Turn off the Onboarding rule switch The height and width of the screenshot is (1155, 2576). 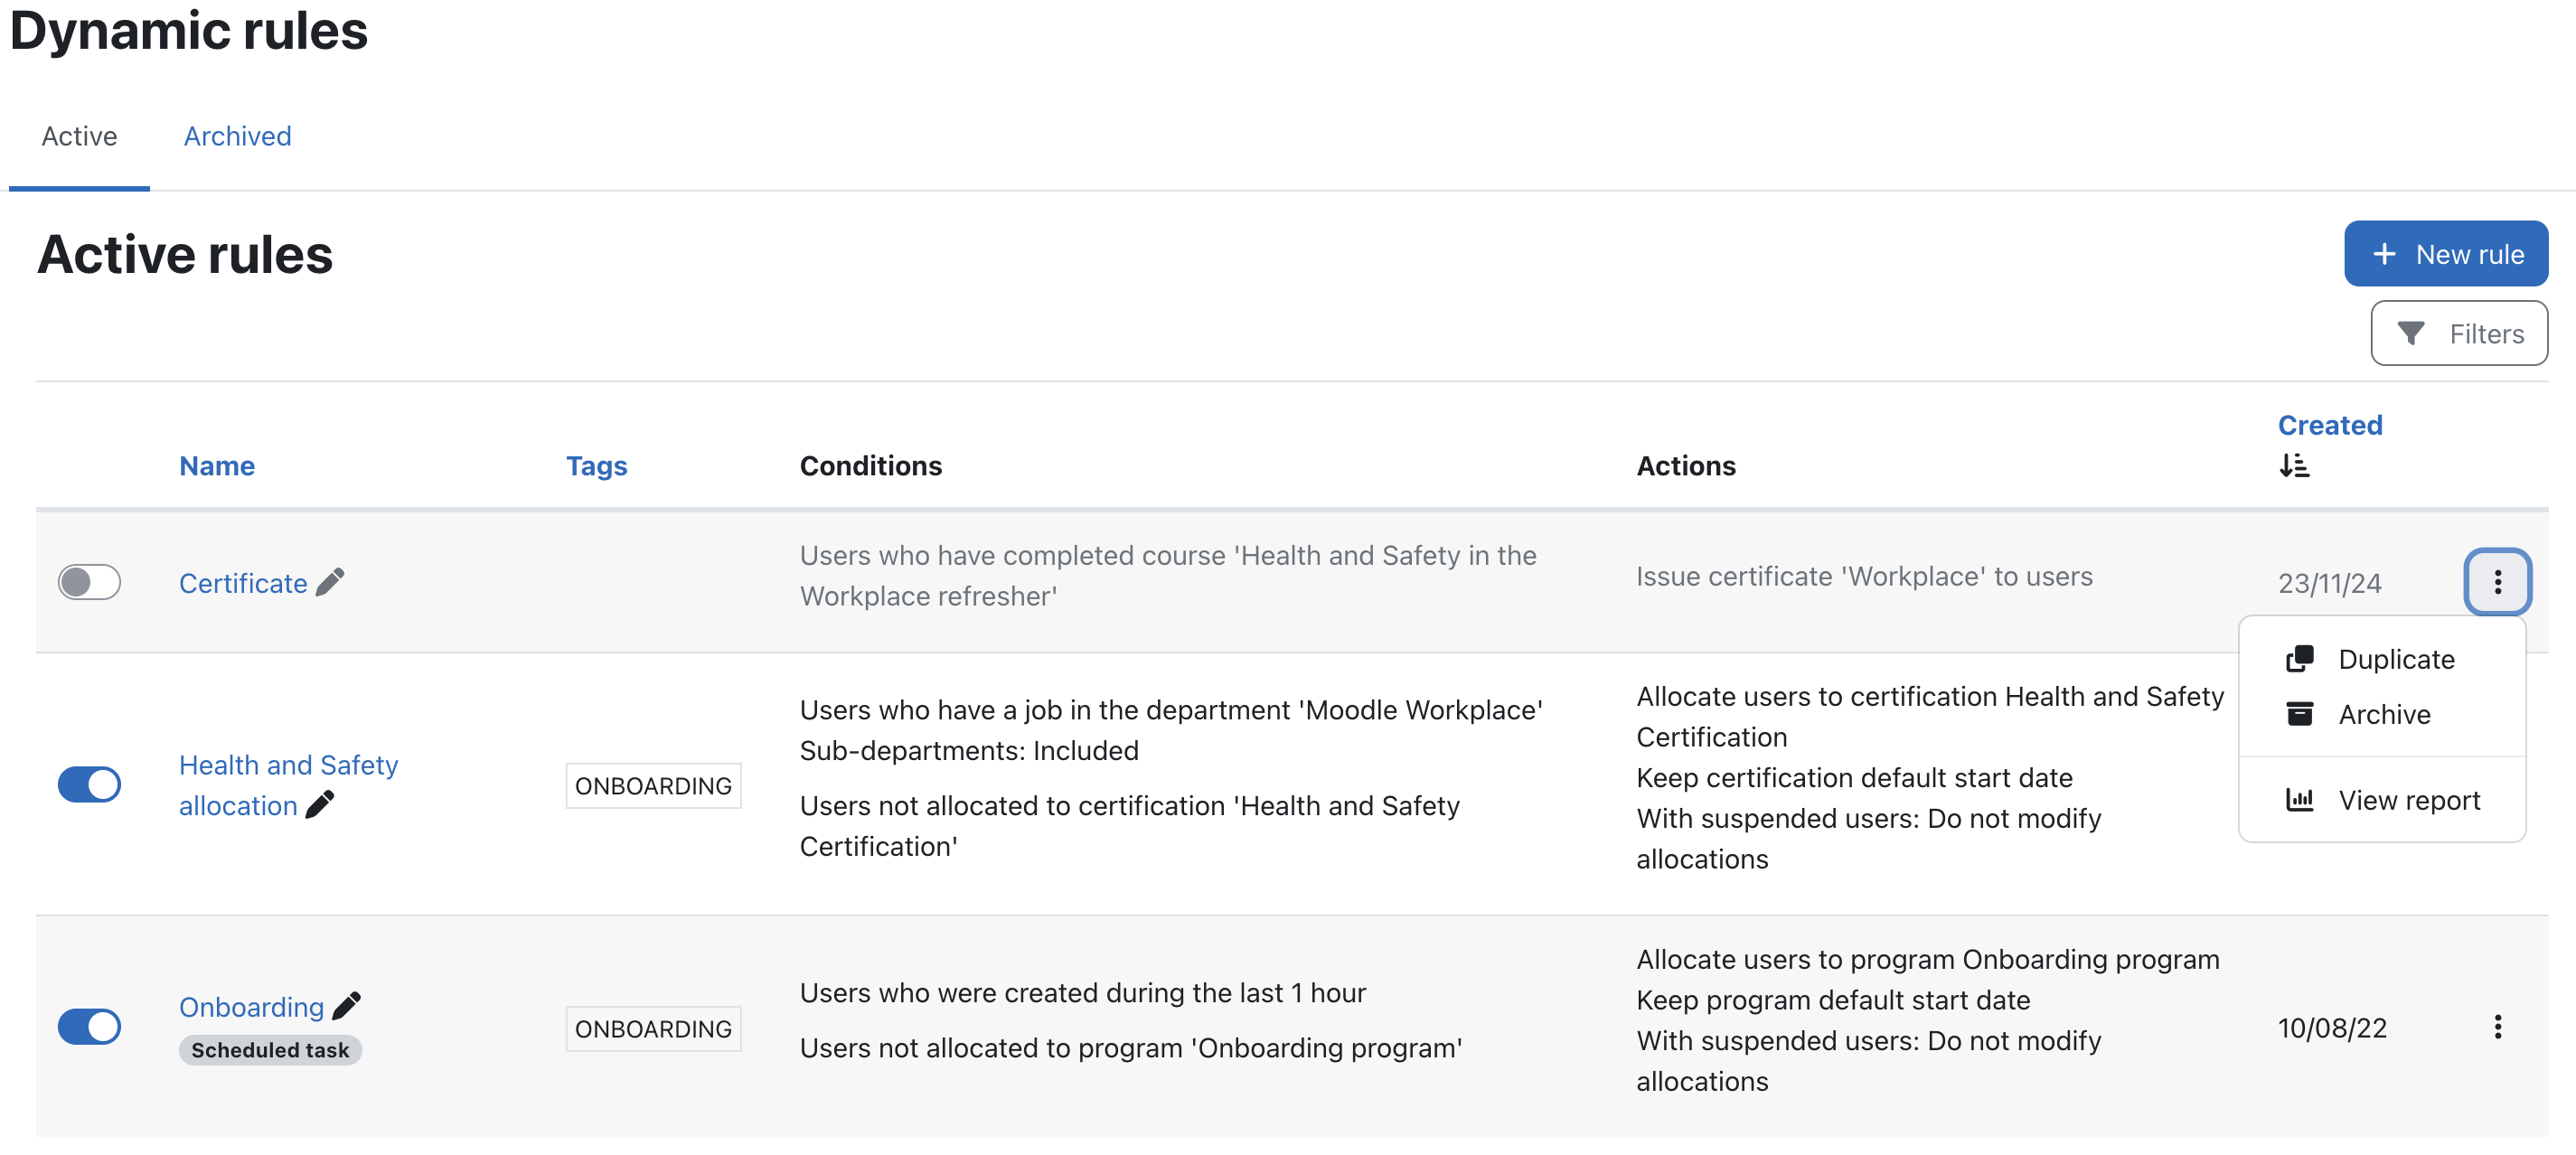coord(89,1027)
